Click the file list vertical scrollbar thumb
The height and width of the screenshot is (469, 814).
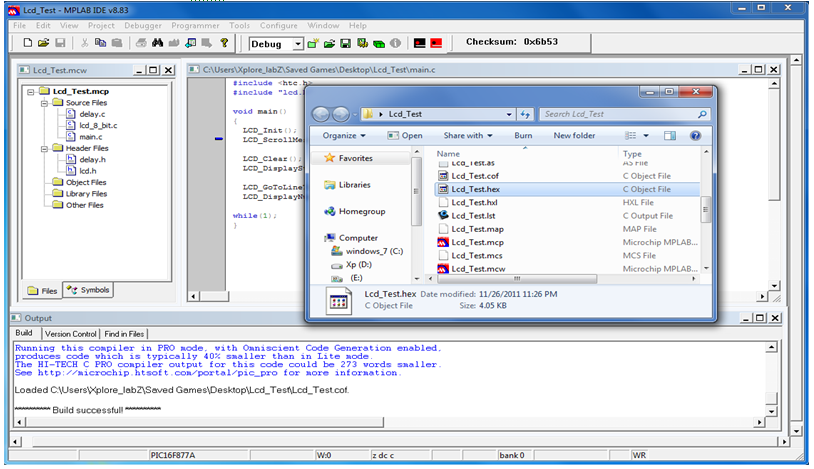(705, 210)
